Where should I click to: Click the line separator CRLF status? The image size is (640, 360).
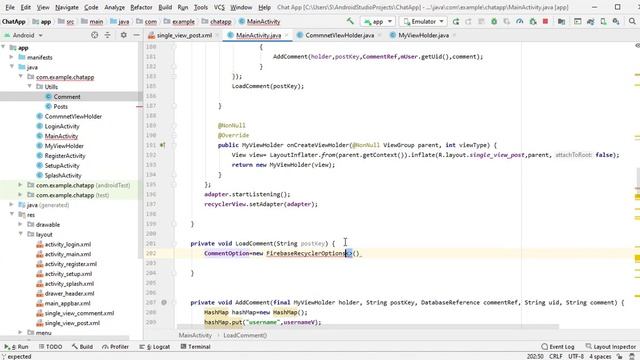pos(556,356)
